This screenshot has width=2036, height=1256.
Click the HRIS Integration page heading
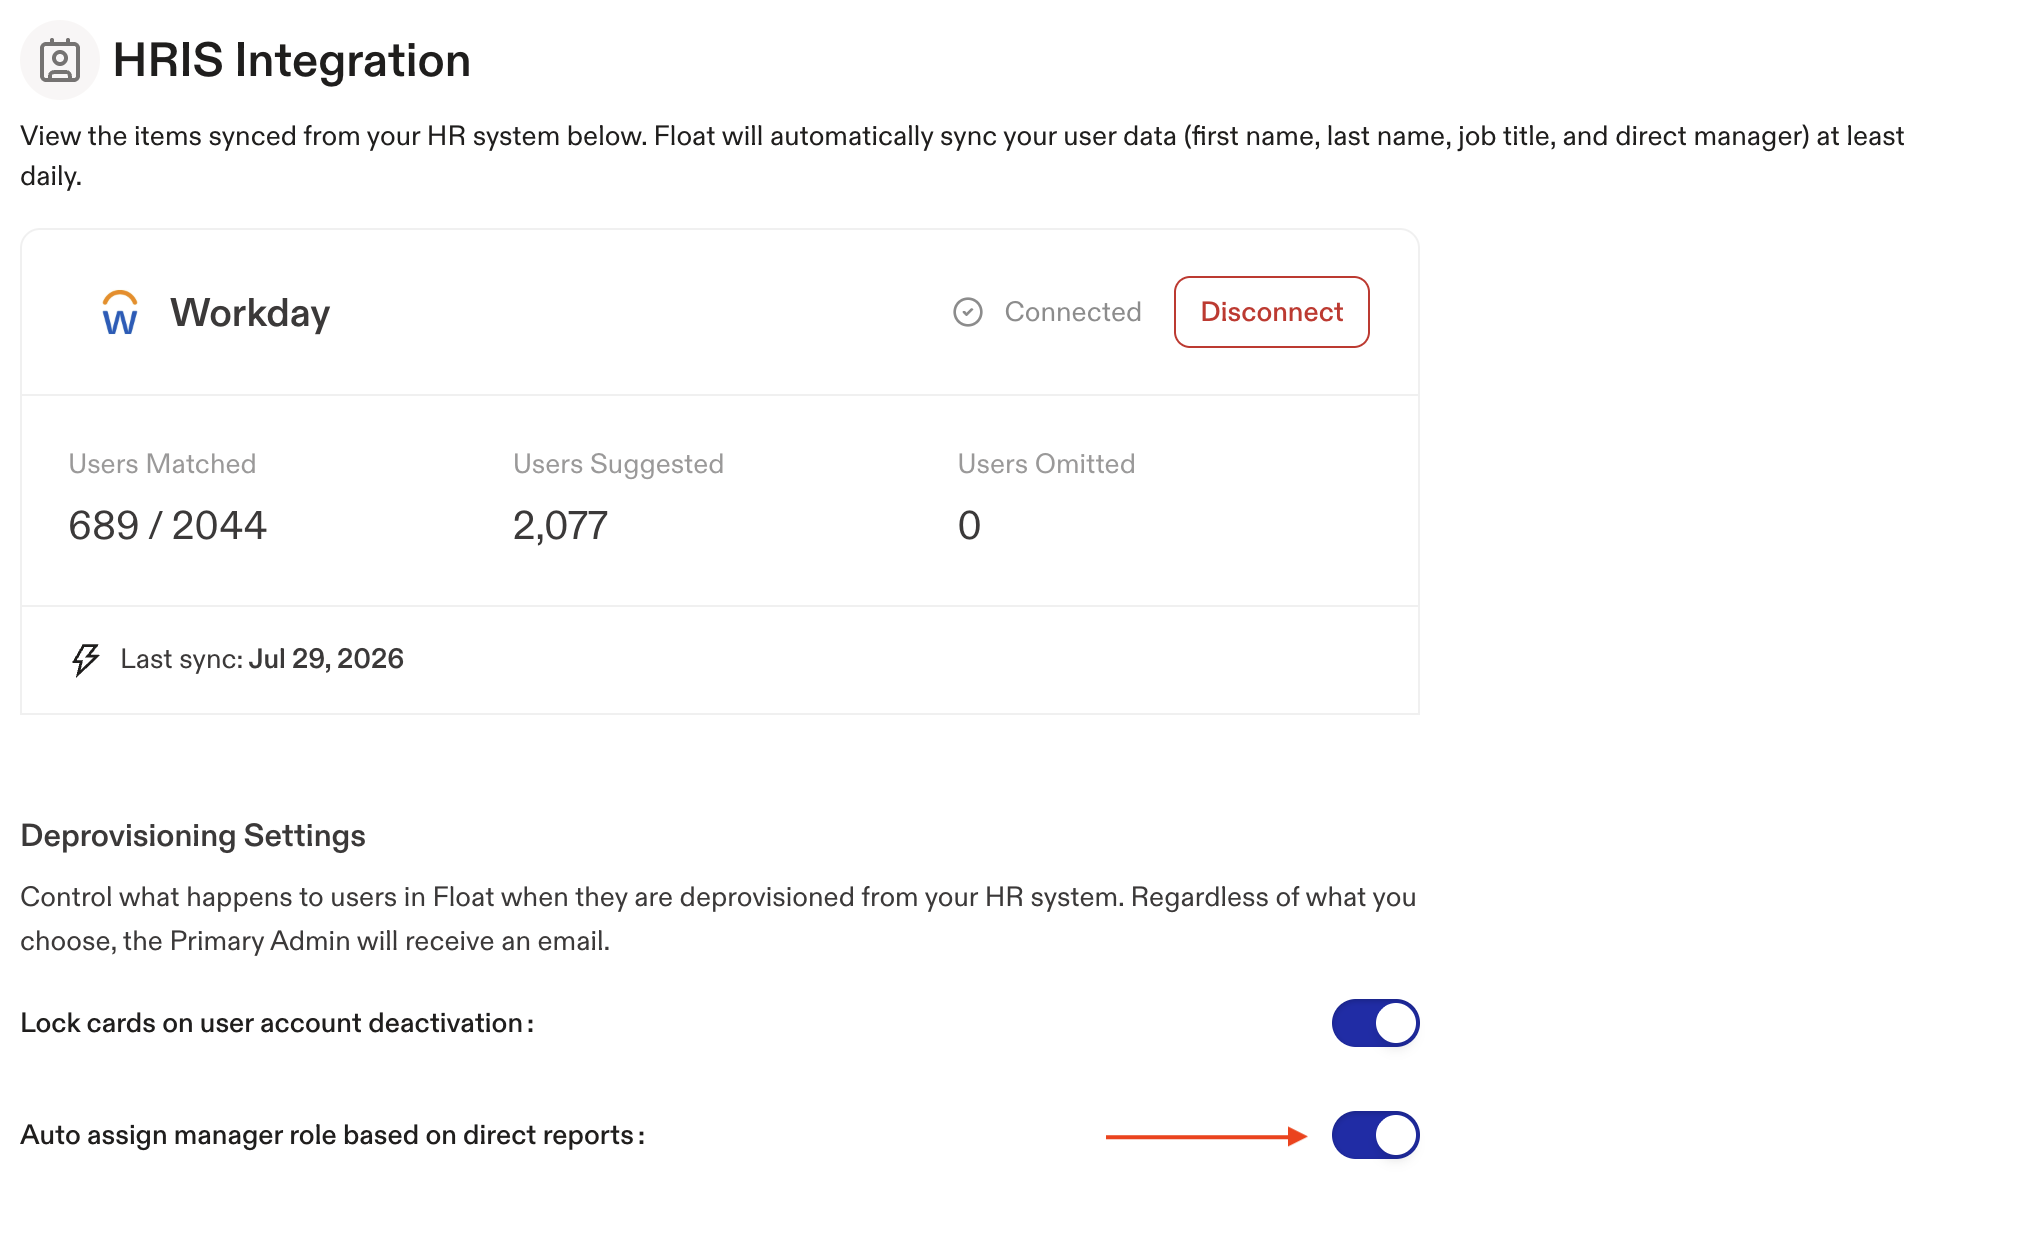292,60
